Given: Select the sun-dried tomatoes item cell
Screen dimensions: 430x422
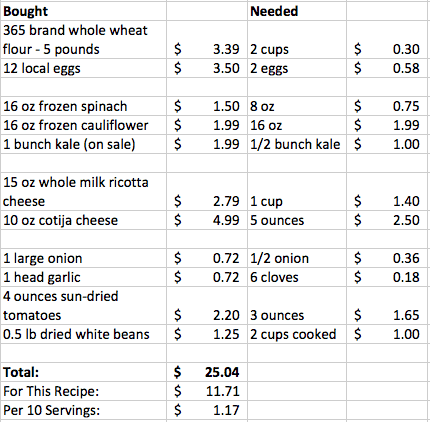Looking at the screenshot, I should click(x=83, y=306).
